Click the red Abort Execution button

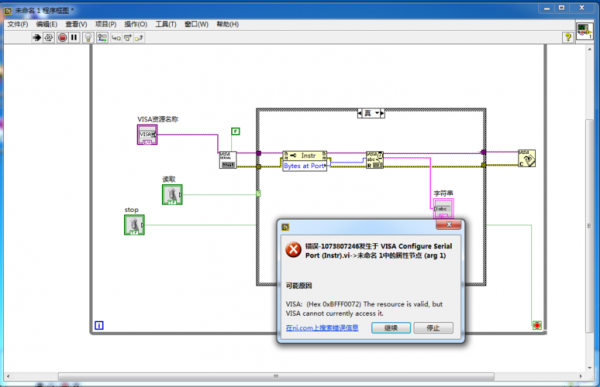point(62,38)
